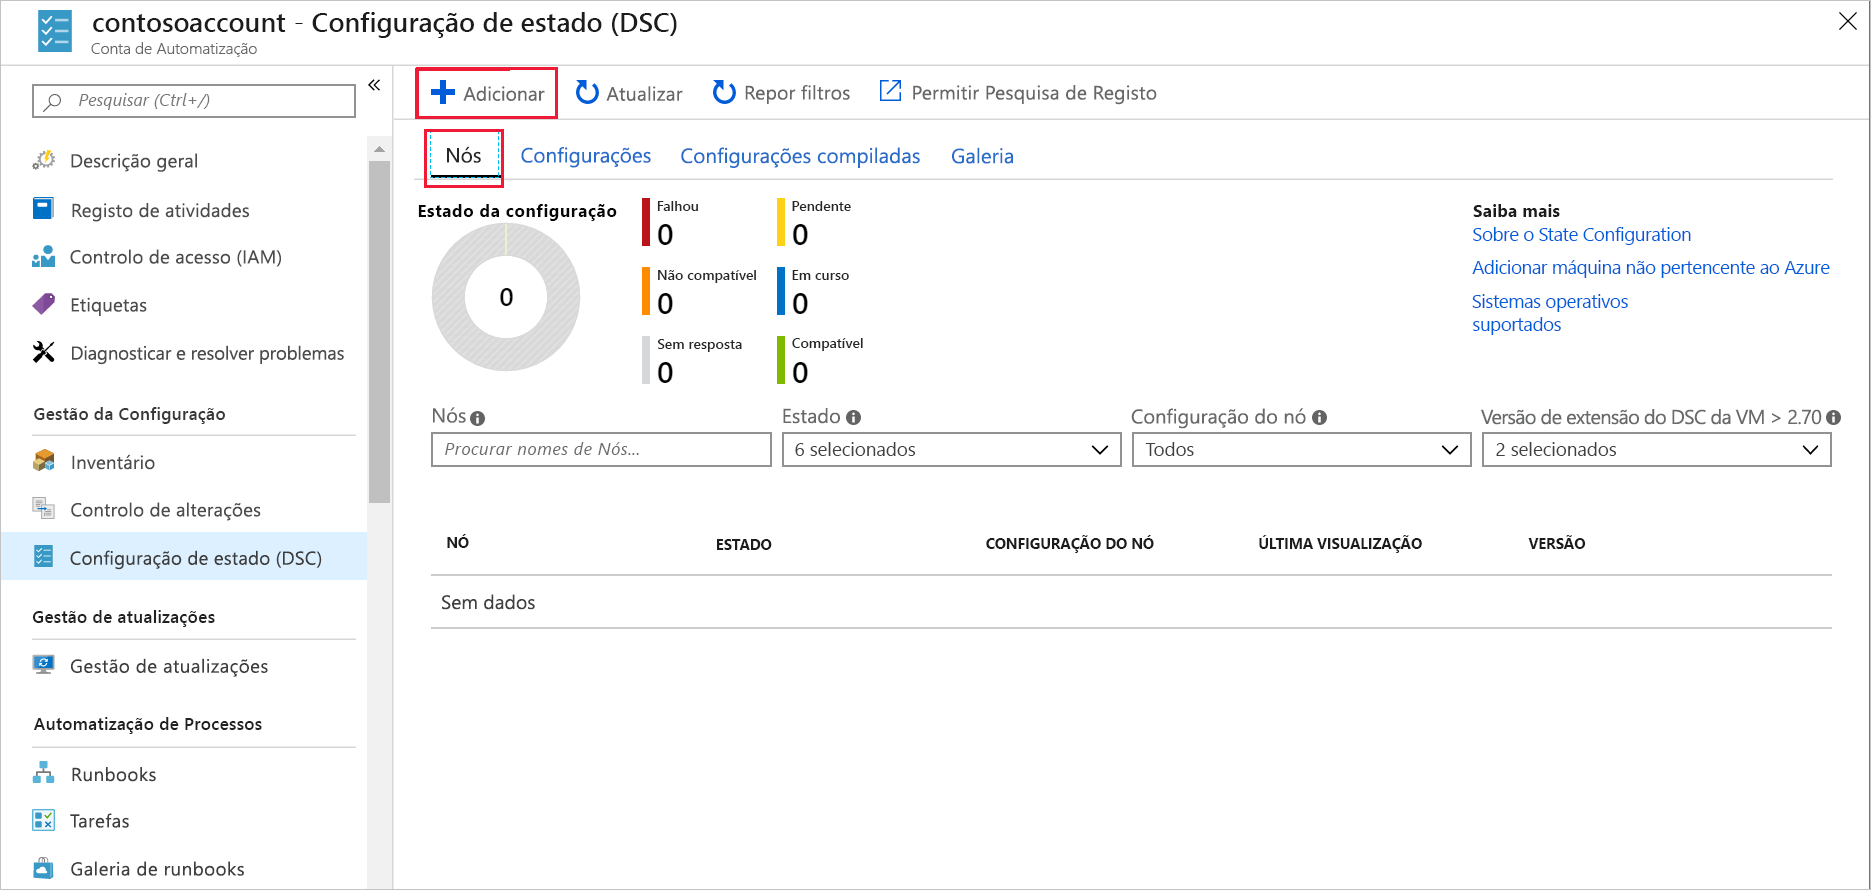Image resolution: width=1871 pixels, height=890 pixels.
Task: Open Sobre o State Configuration link
Action: (x=1581, y=235)
